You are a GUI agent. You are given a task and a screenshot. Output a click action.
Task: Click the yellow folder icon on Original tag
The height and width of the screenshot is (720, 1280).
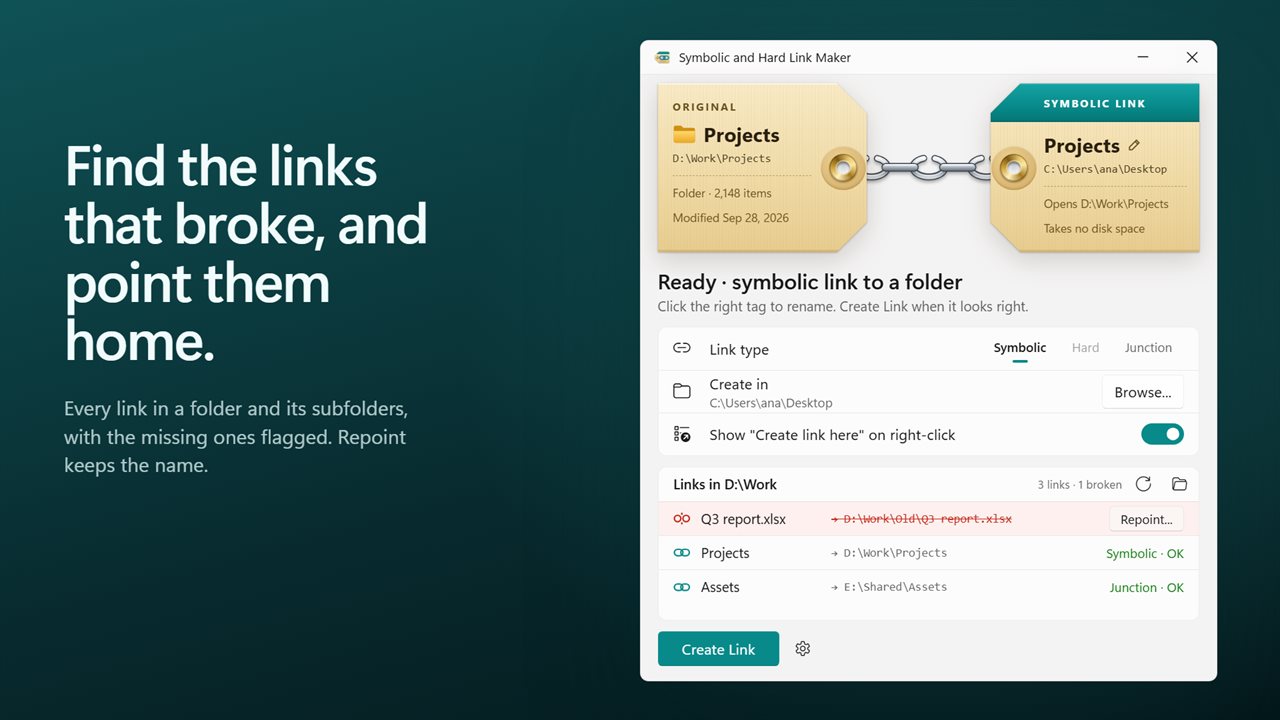tap(684, 134)
